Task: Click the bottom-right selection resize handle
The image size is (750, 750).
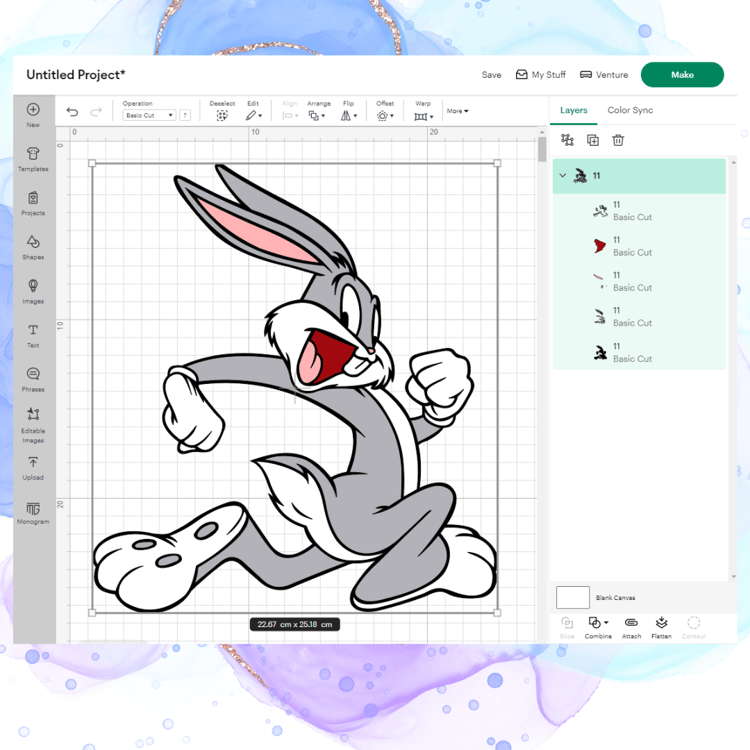Action: (x=497, y=613)
